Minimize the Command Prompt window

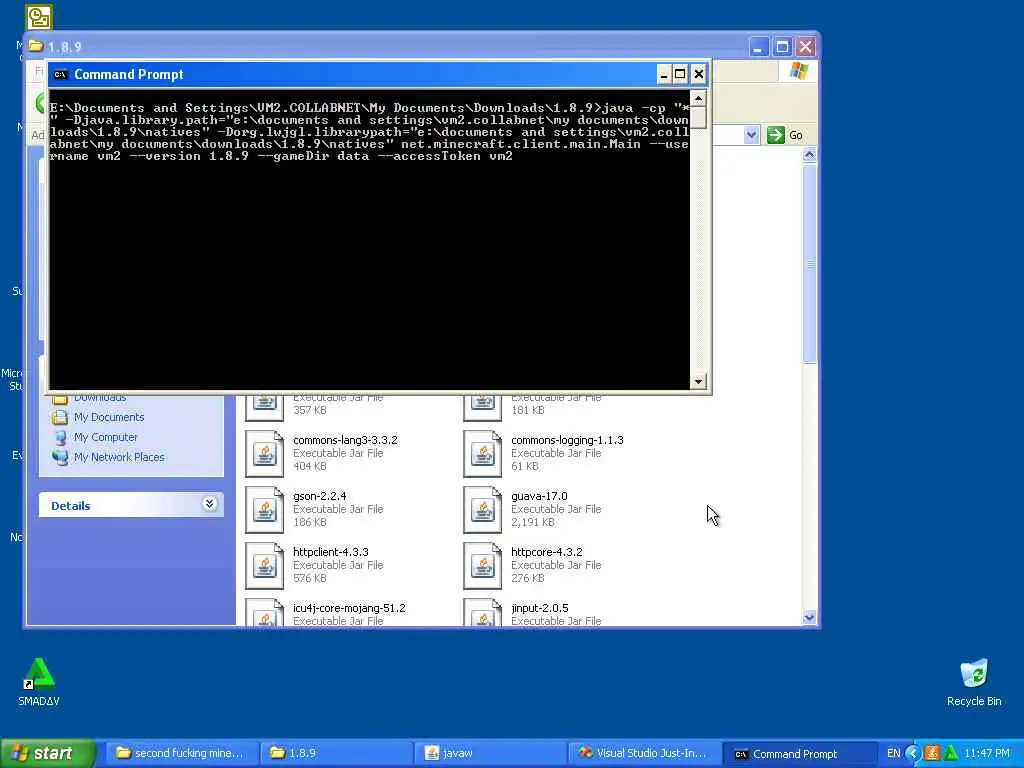coord(664,74)
